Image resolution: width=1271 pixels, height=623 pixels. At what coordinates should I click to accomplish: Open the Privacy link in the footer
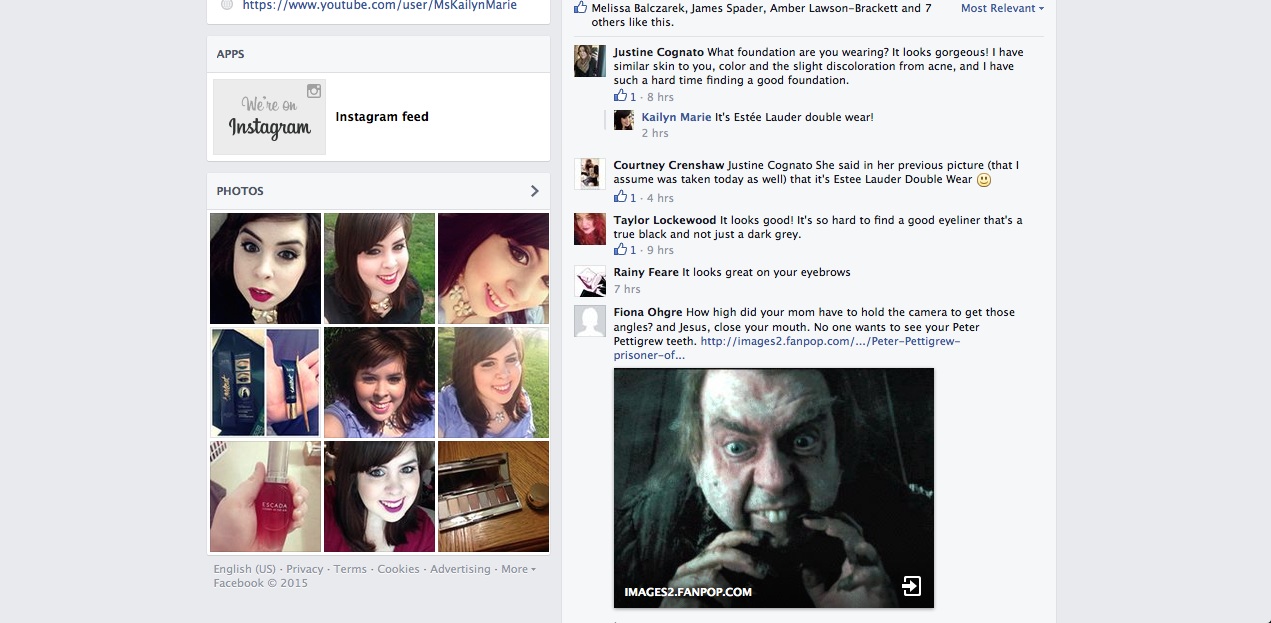(304, 569)
